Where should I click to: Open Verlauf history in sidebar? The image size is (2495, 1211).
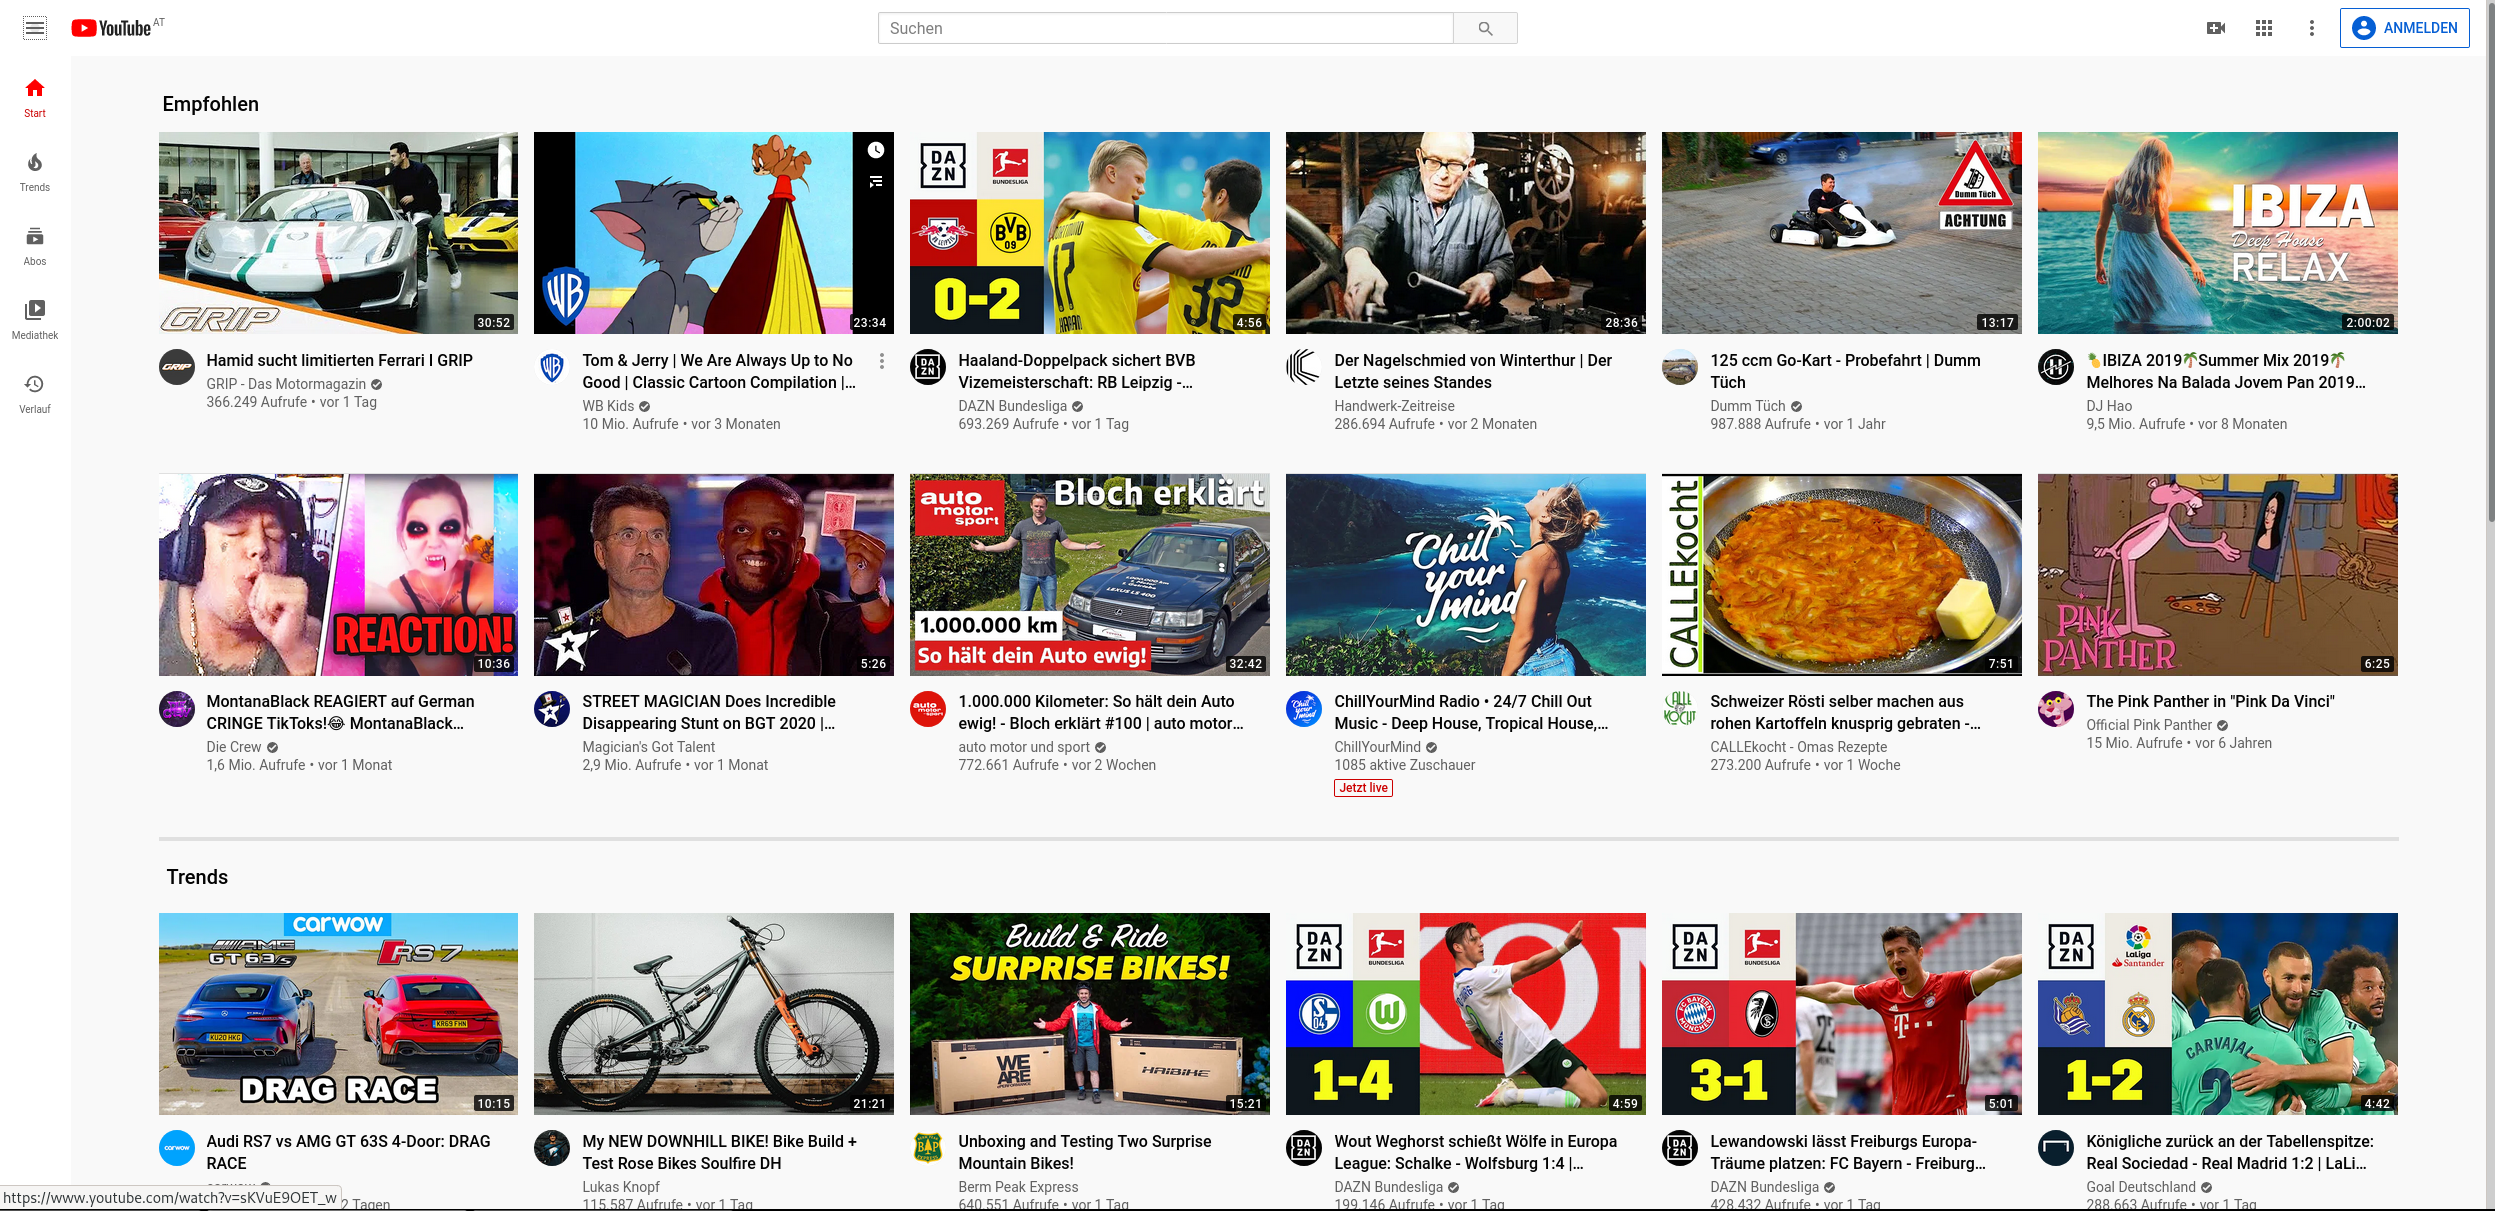click(35, 394)
